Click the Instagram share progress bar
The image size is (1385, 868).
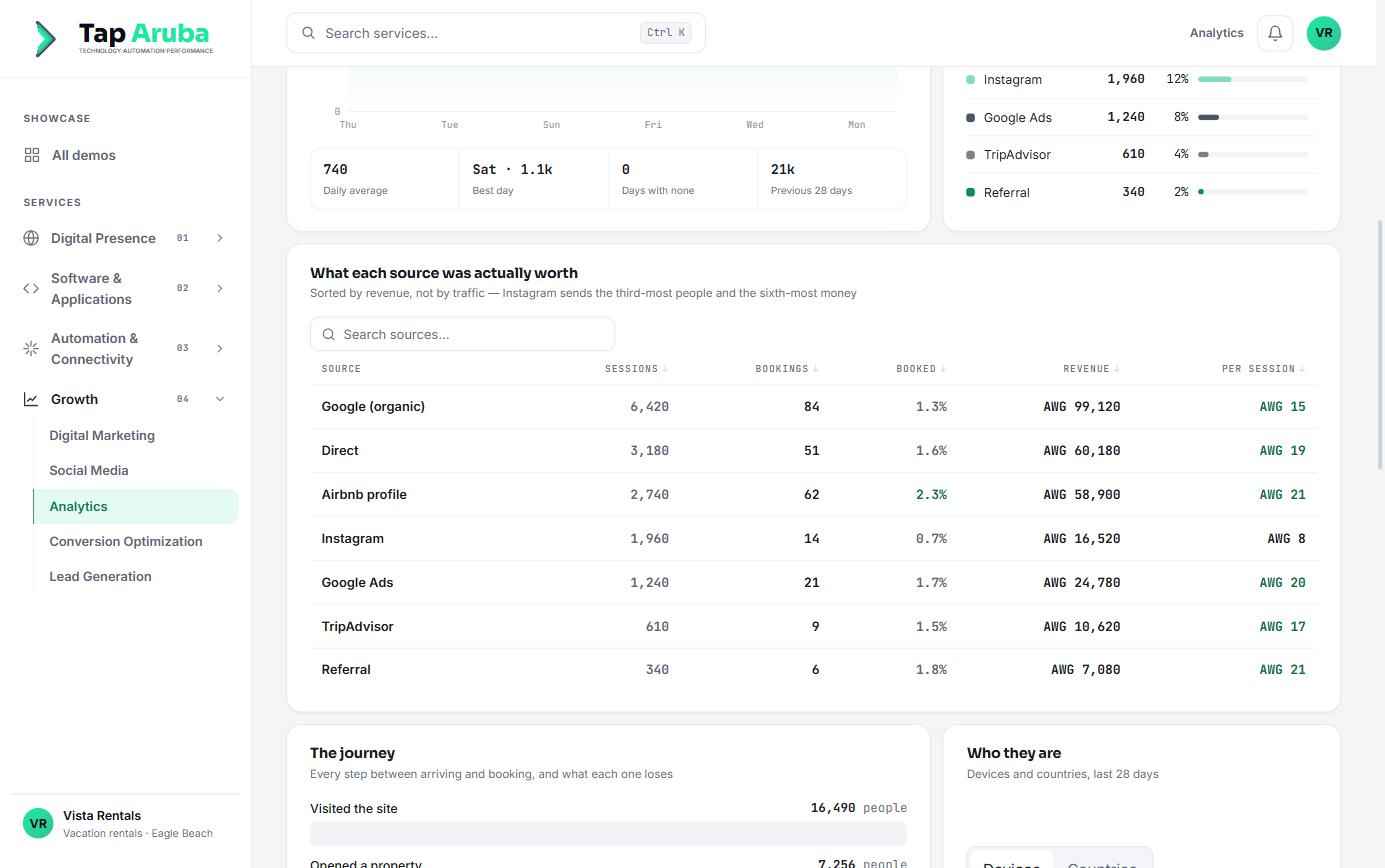[x=1253, y=79]
